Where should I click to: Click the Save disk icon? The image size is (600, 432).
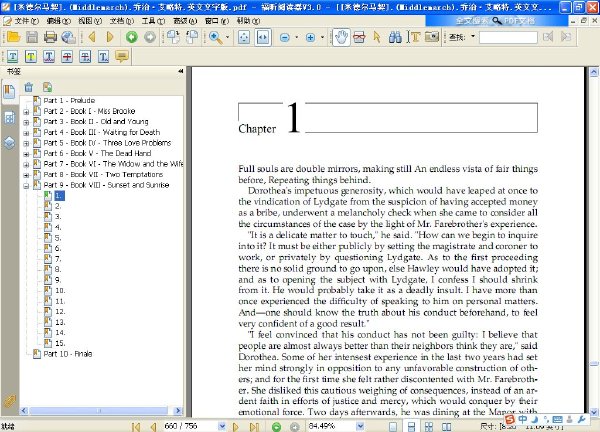pyautogui.click(x=32, y=37)
